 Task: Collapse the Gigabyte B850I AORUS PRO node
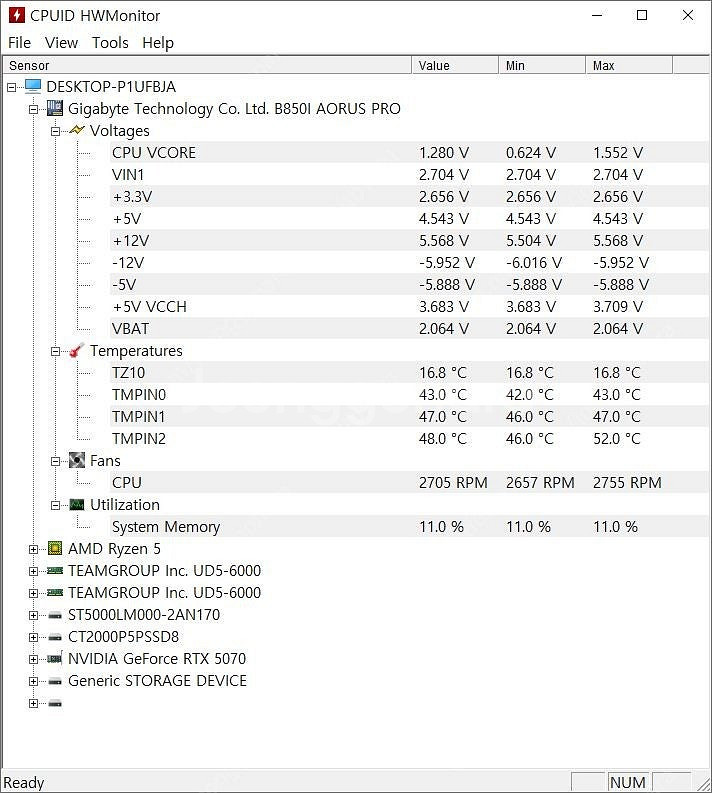[33, 109]
